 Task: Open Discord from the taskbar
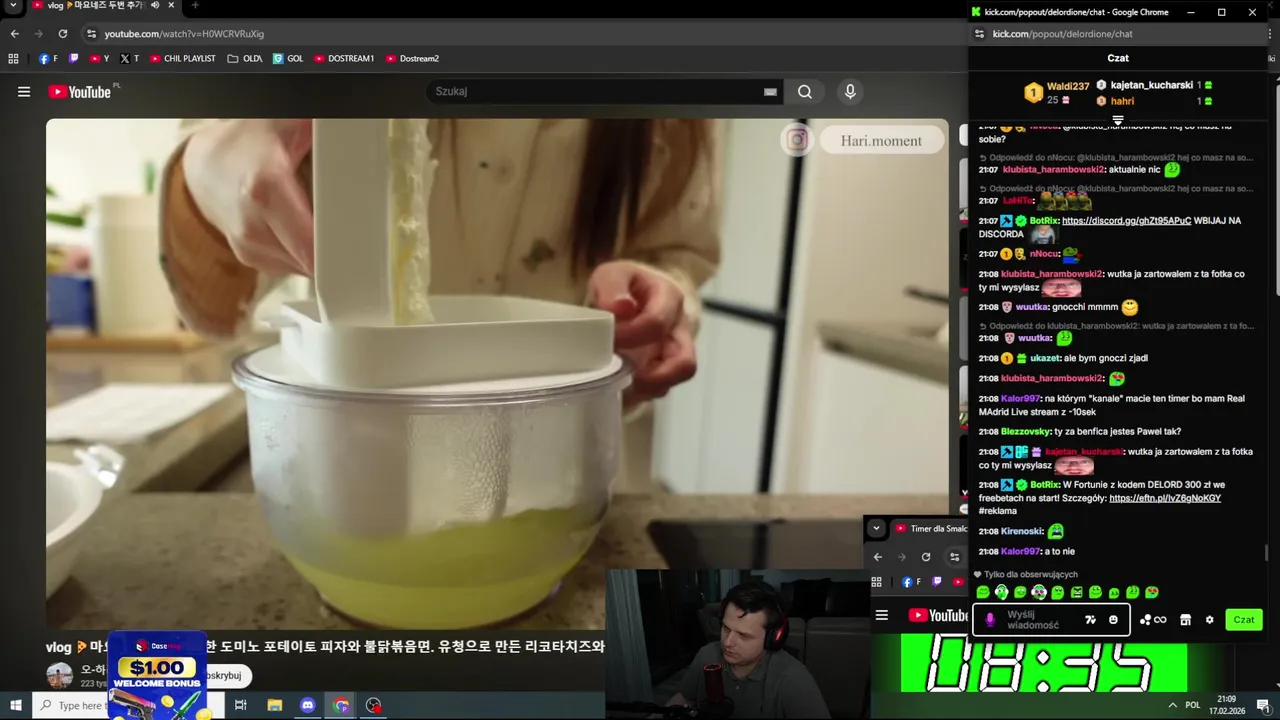308,706
